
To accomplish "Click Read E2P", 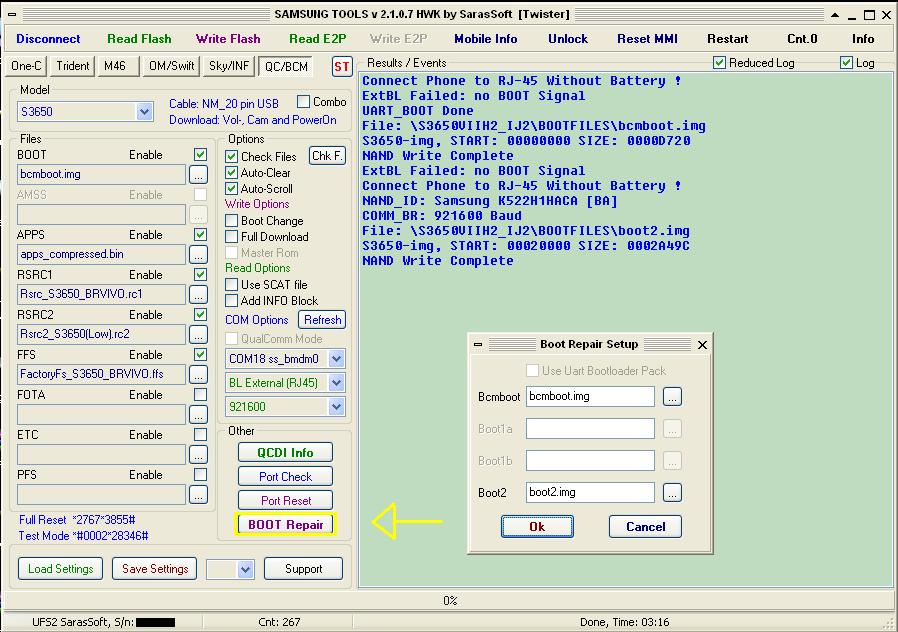I will [317, 39].
